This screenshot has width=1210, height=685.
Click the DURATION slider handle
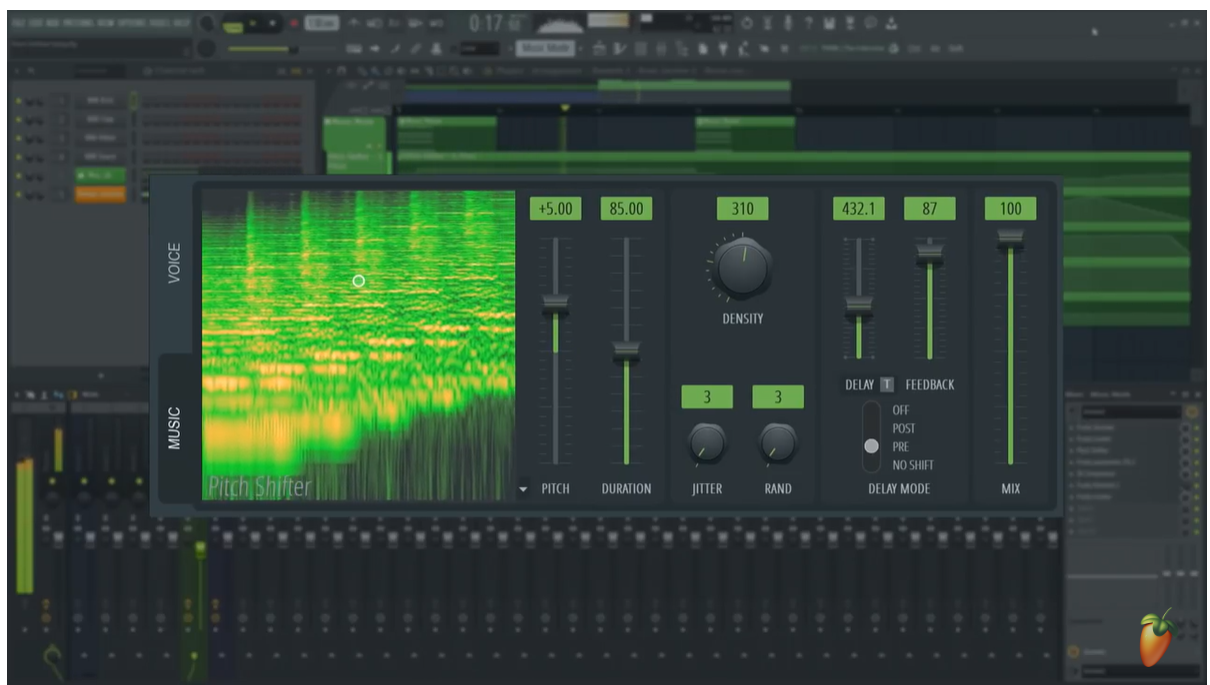point(626,351)
